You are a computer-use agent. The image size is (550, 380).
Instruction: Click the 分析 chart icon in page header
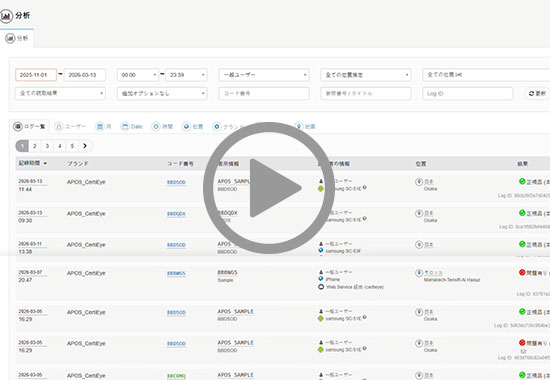coord(6,16)
